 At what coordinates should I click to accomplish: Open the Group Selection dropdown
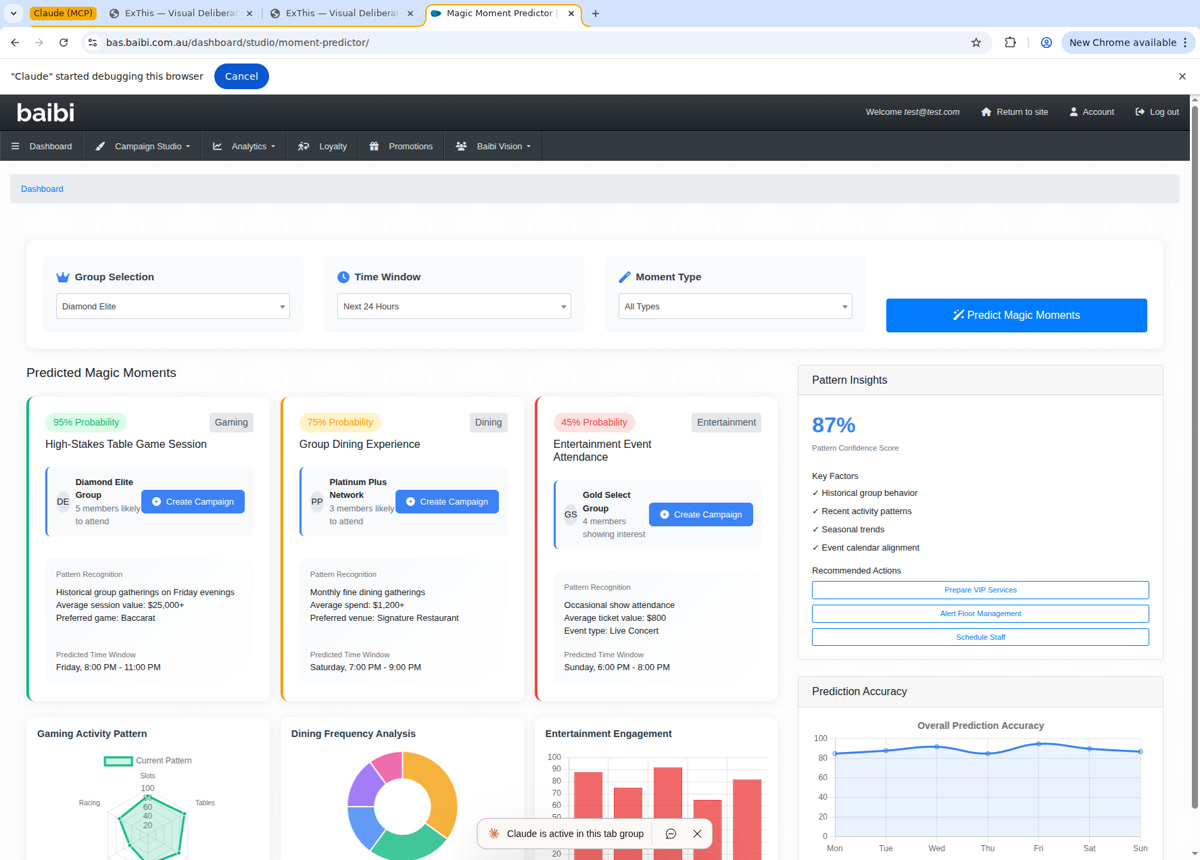coord(173,307)
